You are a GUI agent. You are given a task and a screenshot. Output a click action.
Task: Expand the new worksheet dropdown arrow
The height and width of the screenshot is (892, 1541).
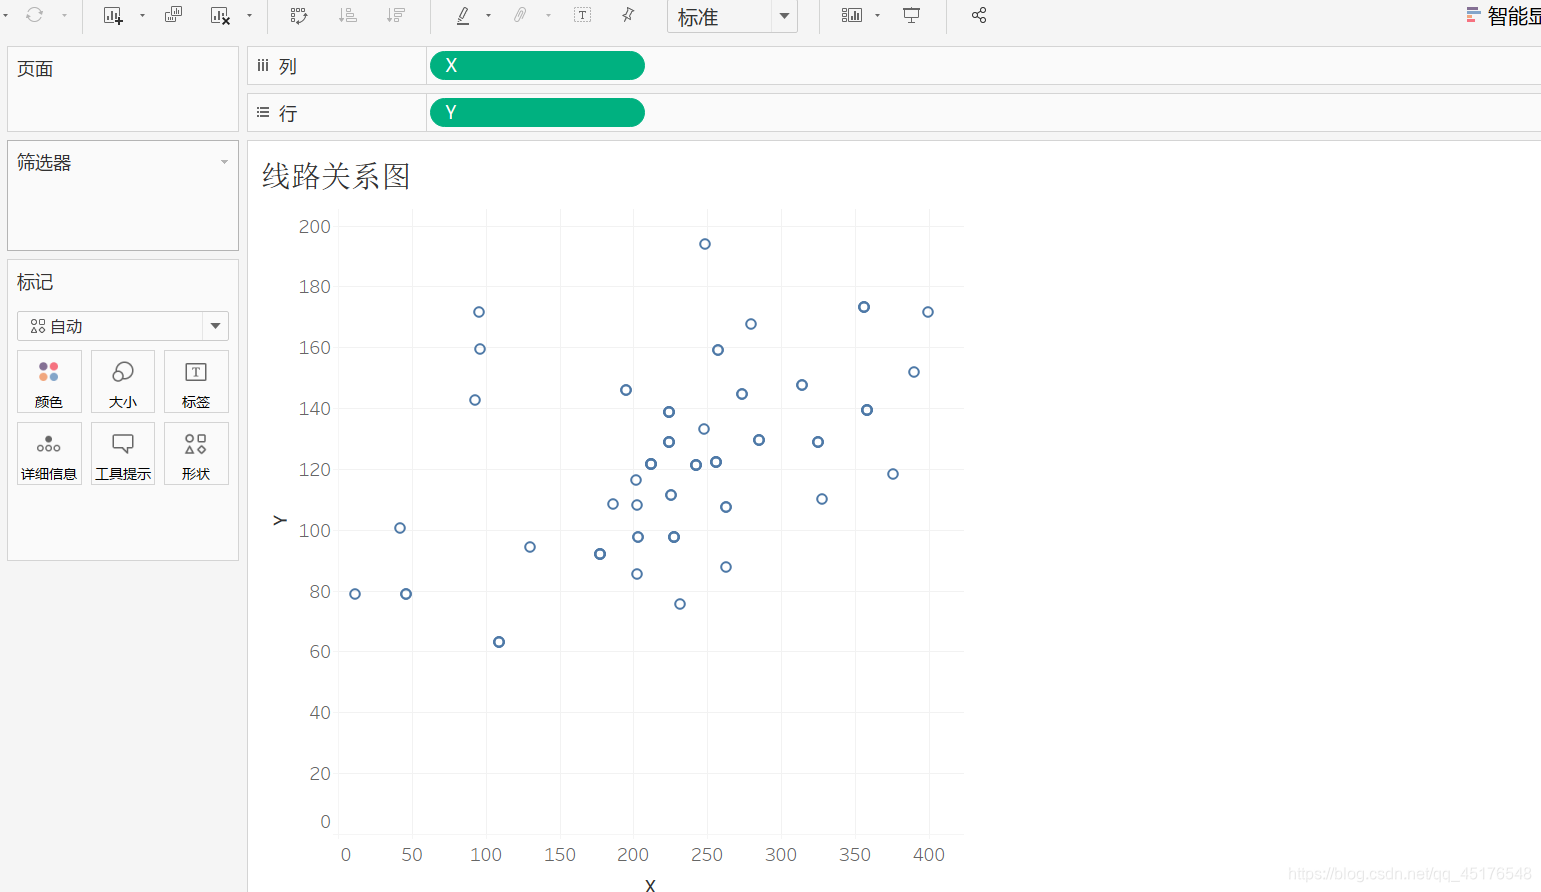pyautogui.click(x=142, y=15)
